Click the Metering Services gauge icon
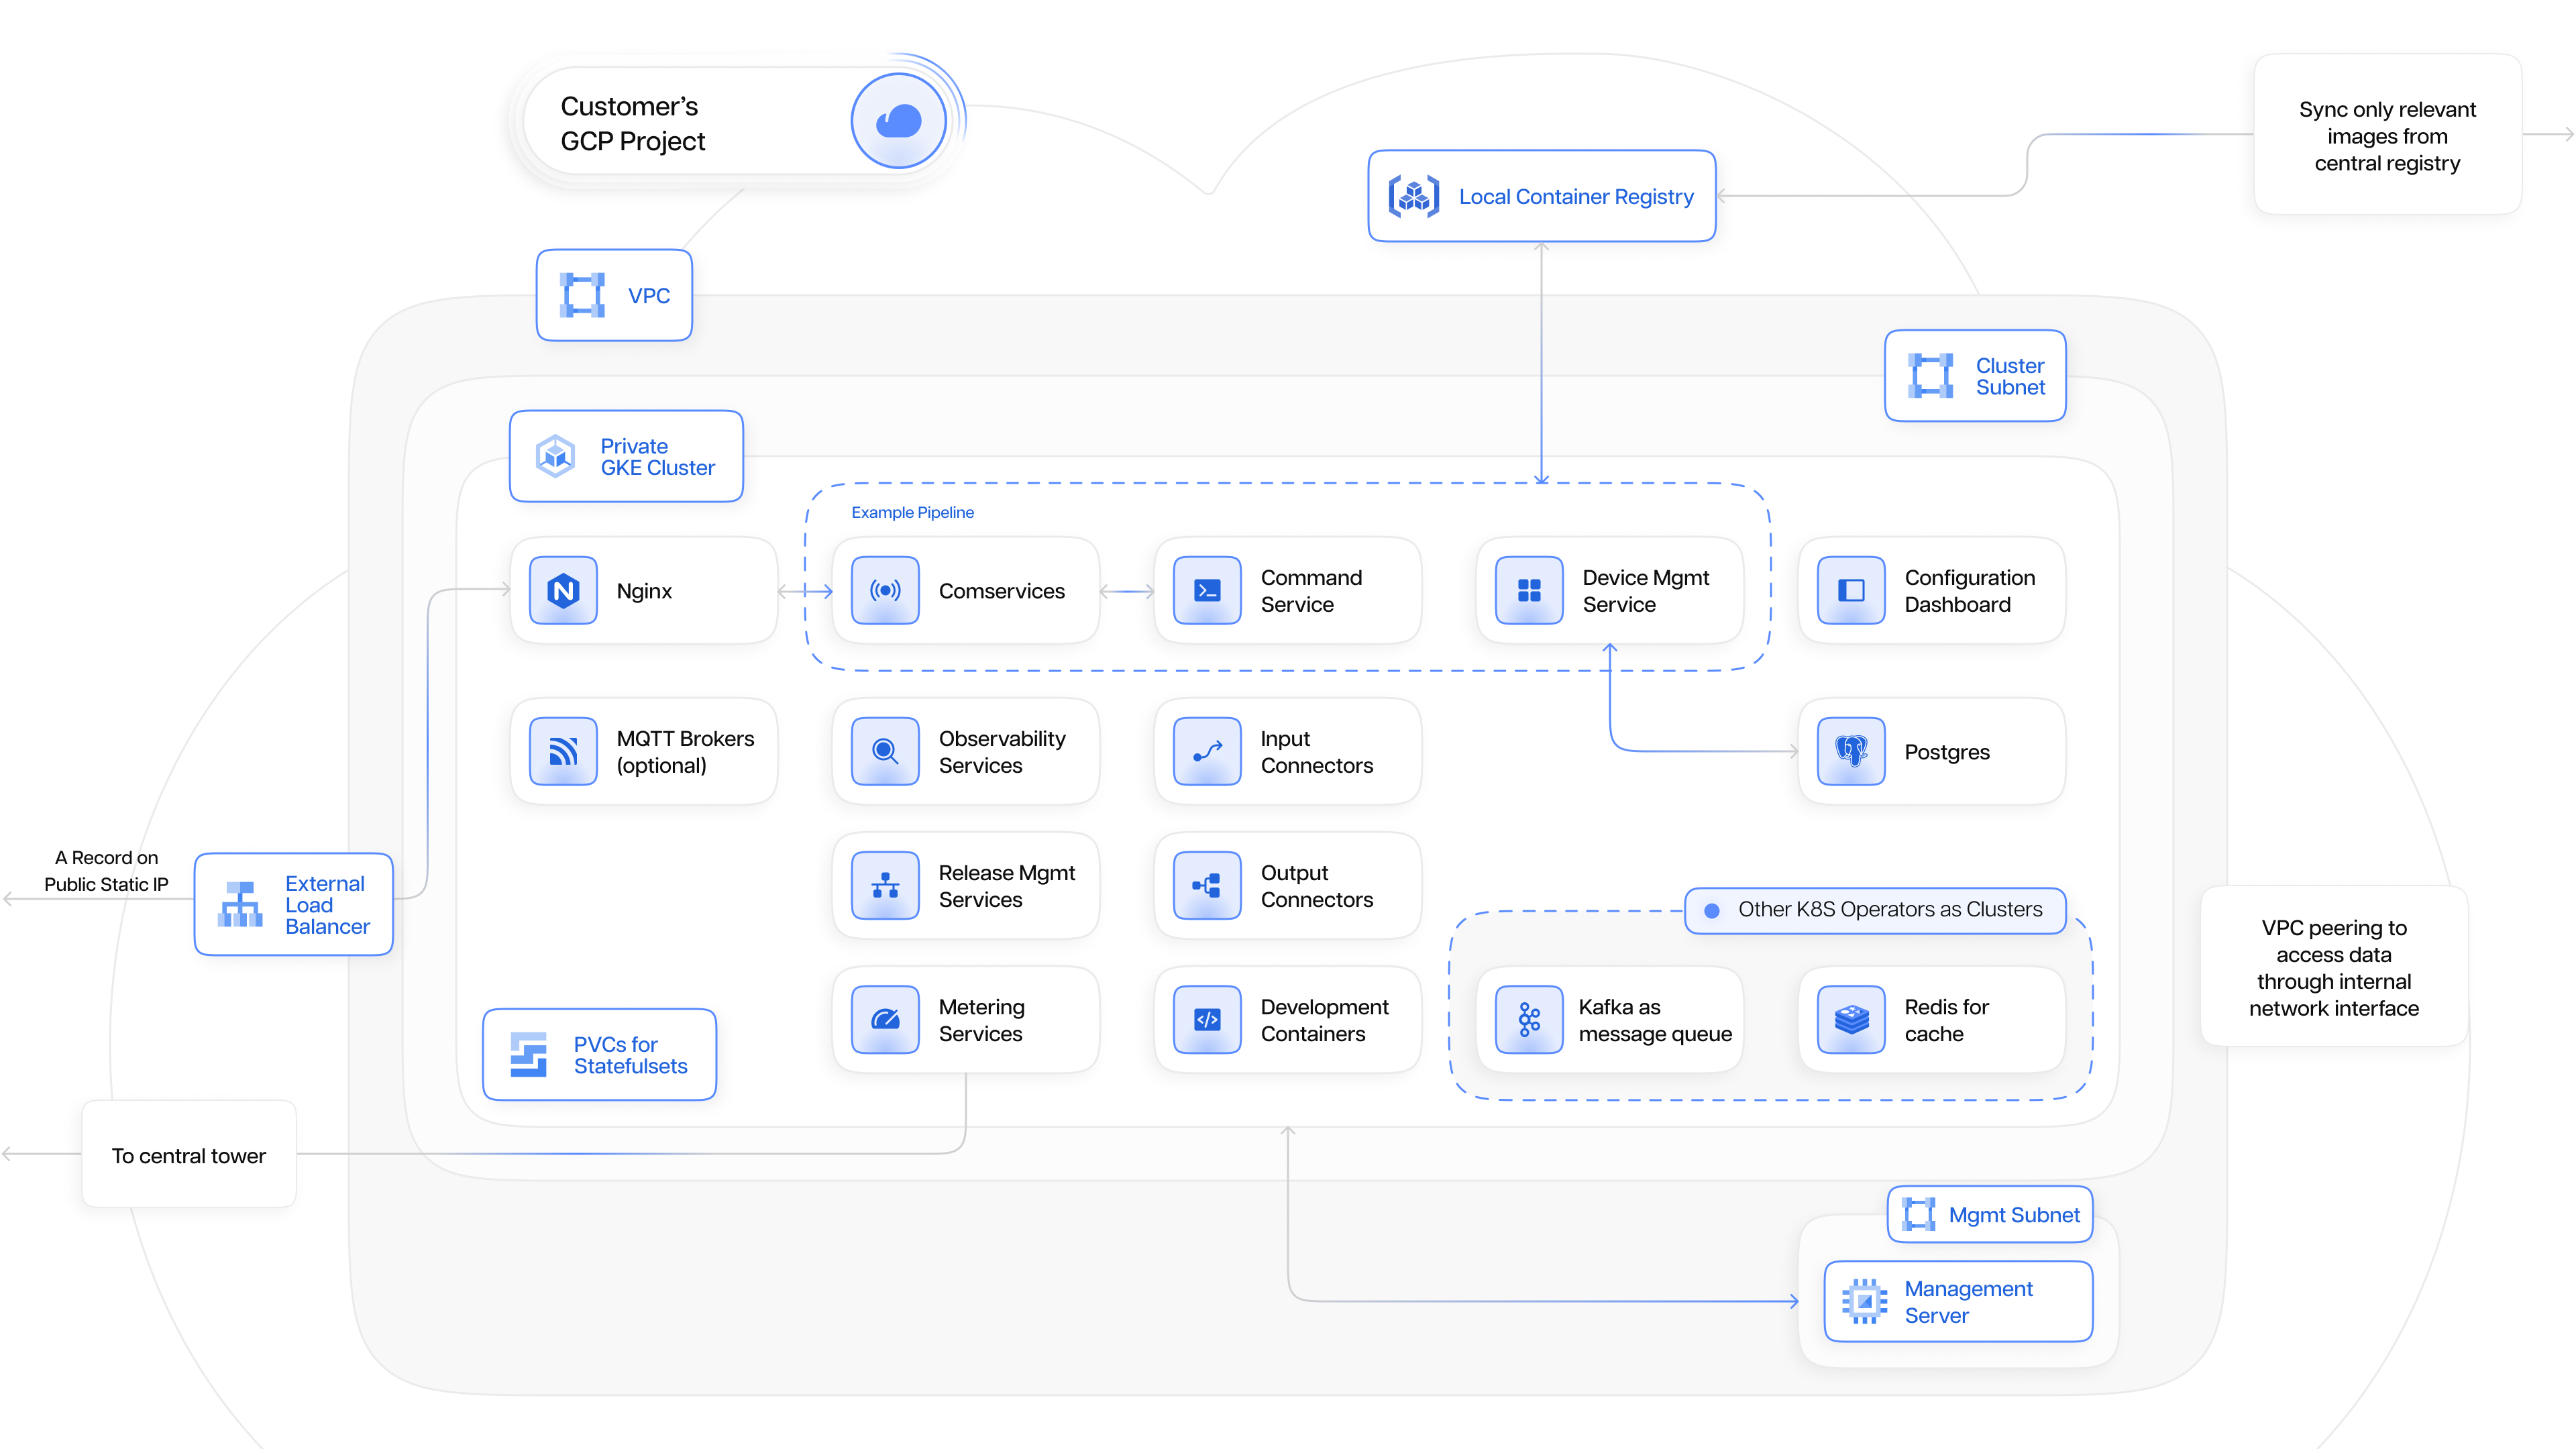Image resolution: width=2576 pixels, height=1449 pixels. pos(885,1020)
